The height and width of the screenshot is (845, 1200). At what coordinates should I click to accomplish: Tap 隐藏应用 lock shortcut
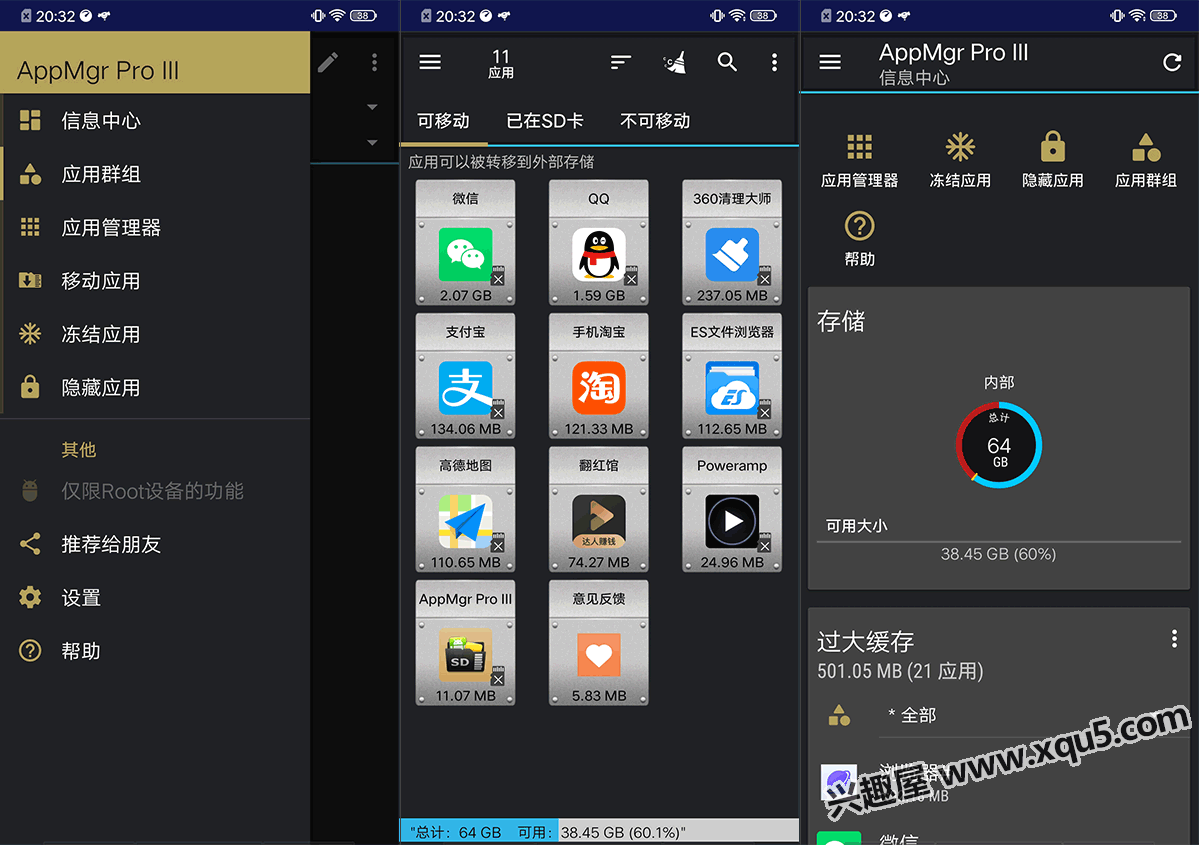coord(1053,160)
